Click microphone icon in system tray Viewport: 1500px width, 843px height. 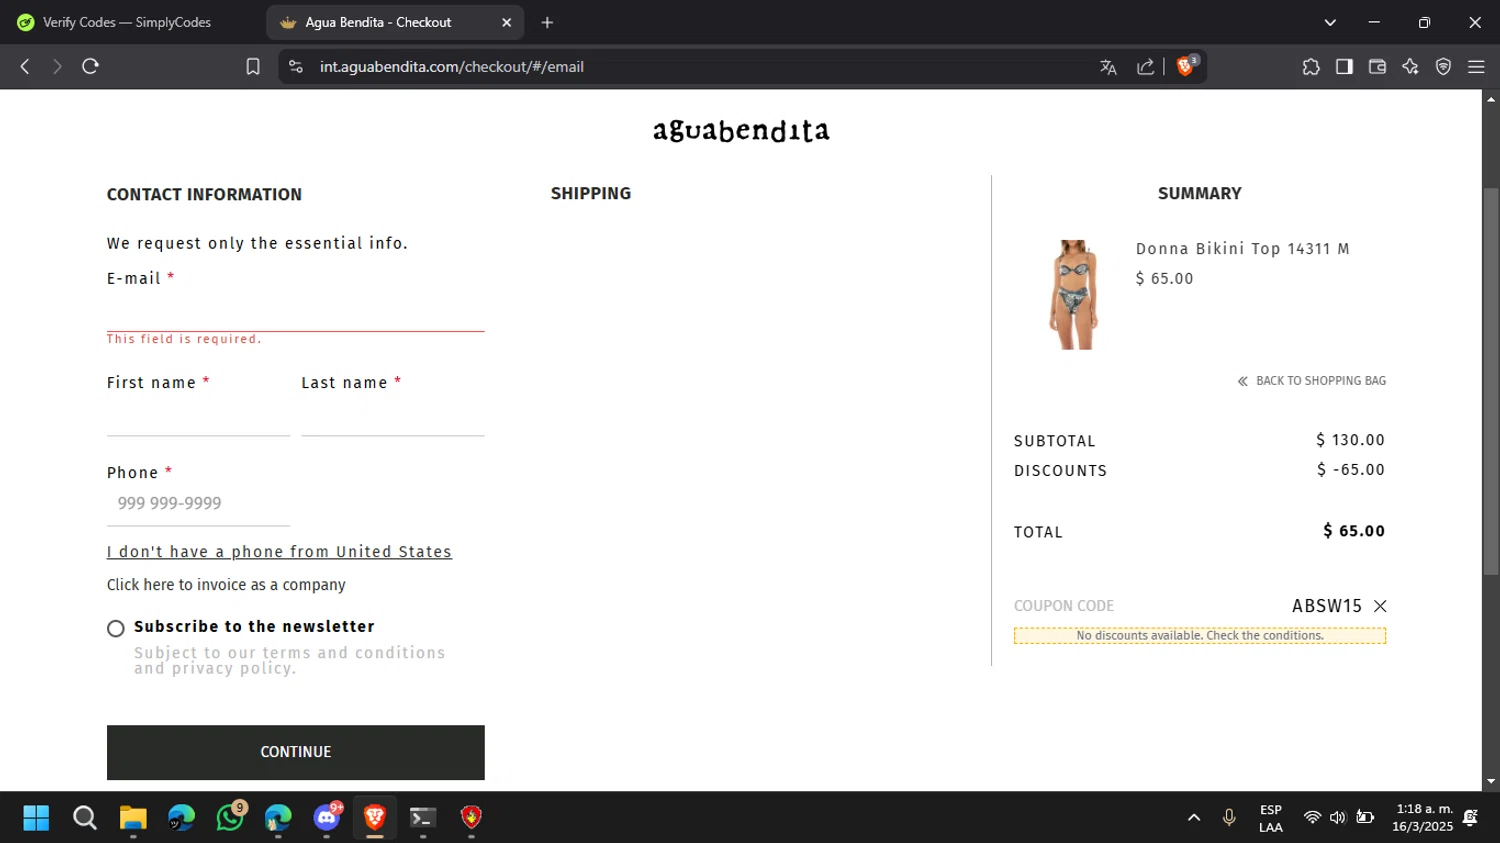pos(1229,818)
